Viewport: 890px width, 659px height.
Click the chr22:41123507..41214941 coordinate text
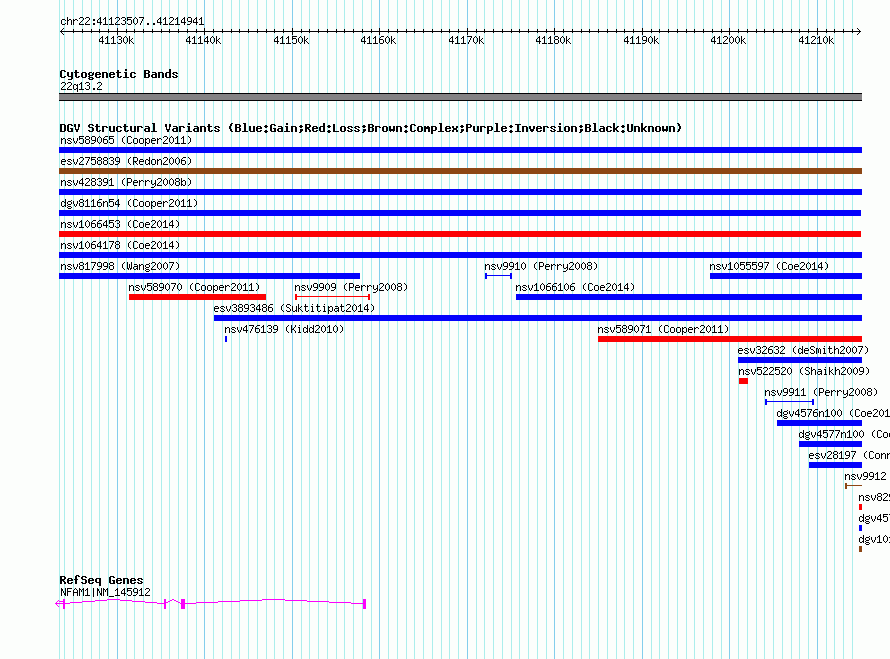pyautogui.click(x=132, y=21)
